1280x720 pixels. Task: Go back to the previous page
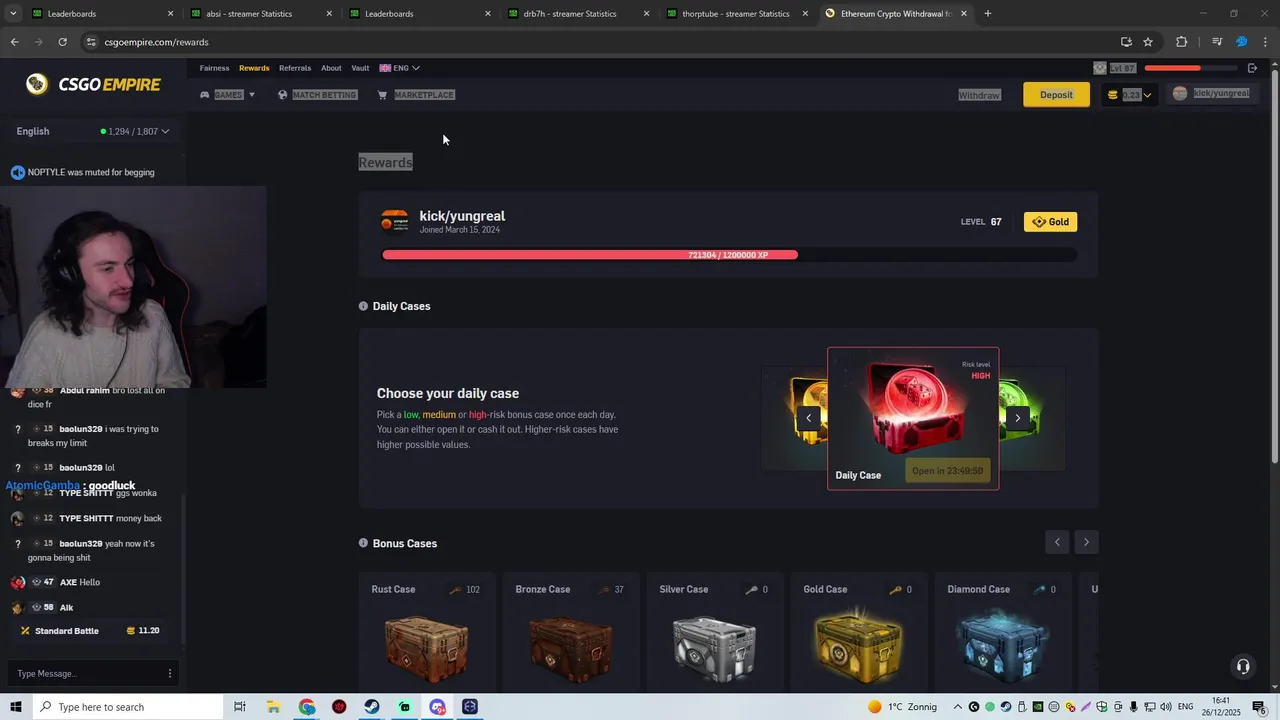(x=14, y=42)
